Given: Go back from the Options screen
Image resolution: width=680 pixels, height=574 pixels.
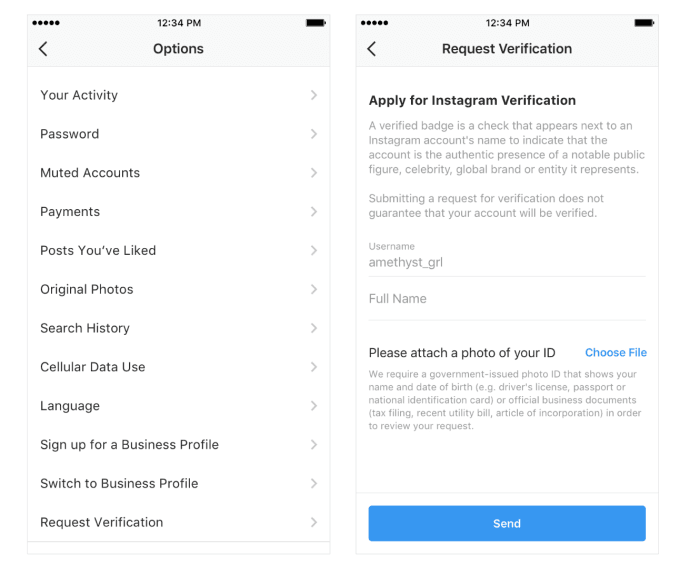Looking at the screenshot, I should [x=42, y=49].
